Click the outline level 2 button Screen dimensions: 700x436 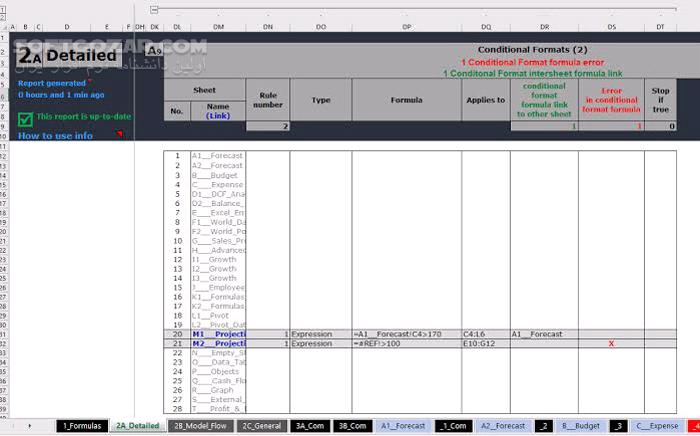click(3, 17)
